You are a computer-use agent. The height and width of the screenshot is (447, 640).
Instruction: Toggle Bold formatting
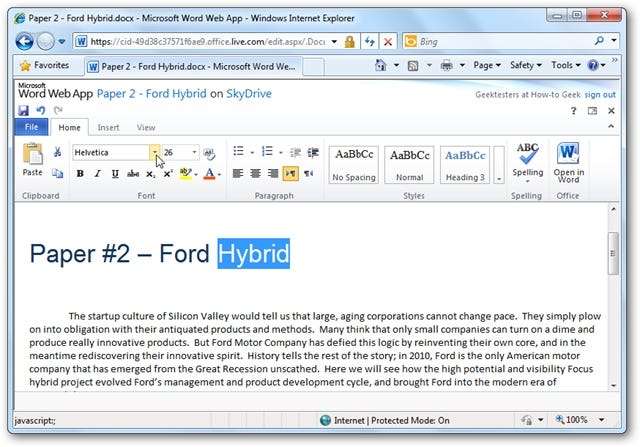pyautogui.click(x=80, y=174)
